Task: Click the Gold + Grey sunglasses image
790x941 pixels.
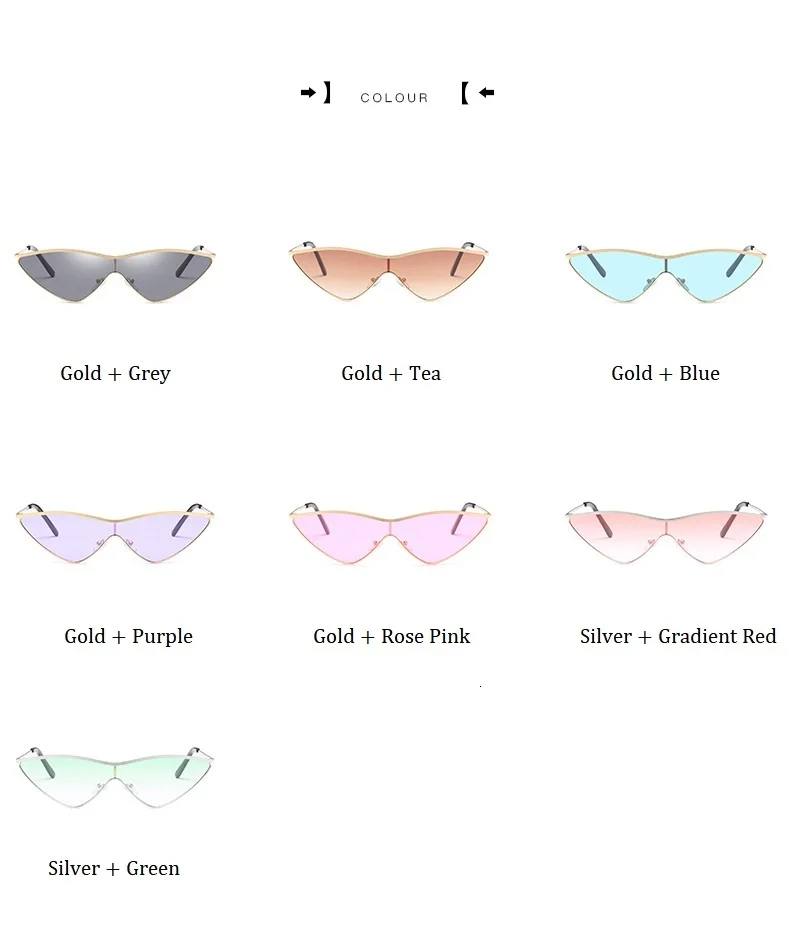Action: [x=115, y=273]
